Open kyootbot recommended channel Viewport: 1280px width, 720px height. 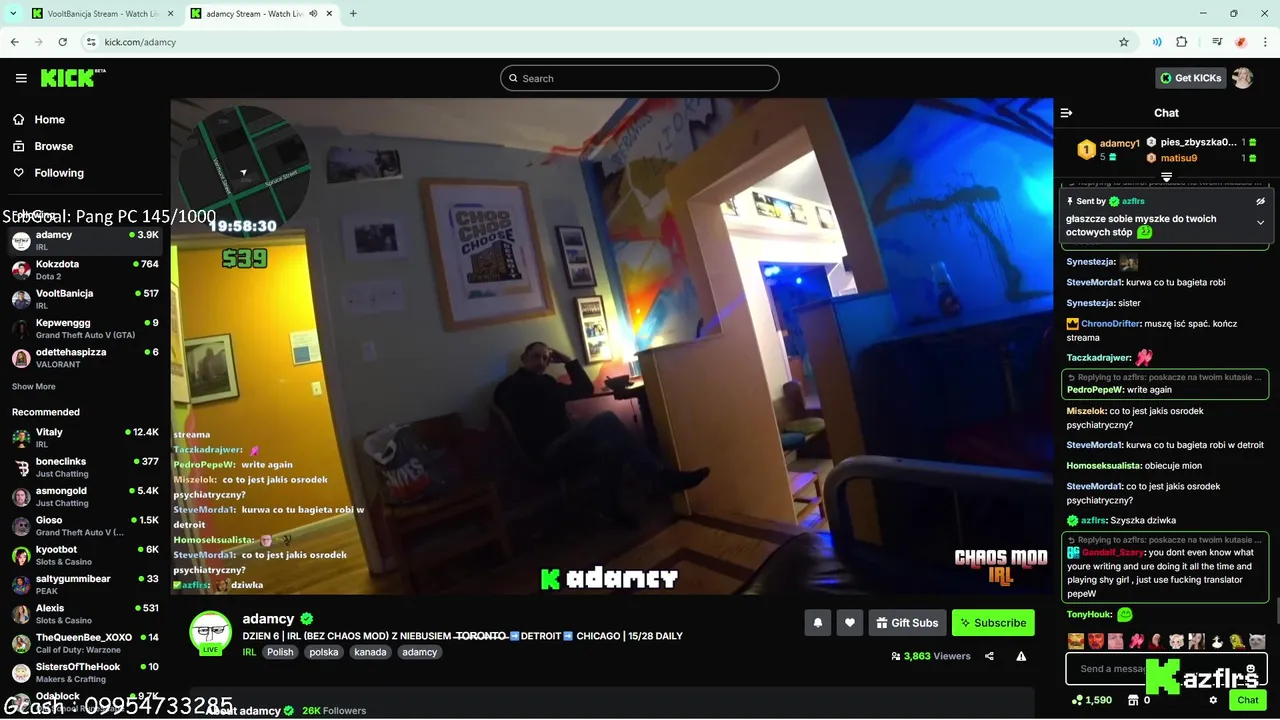click(x=85, y=555)
